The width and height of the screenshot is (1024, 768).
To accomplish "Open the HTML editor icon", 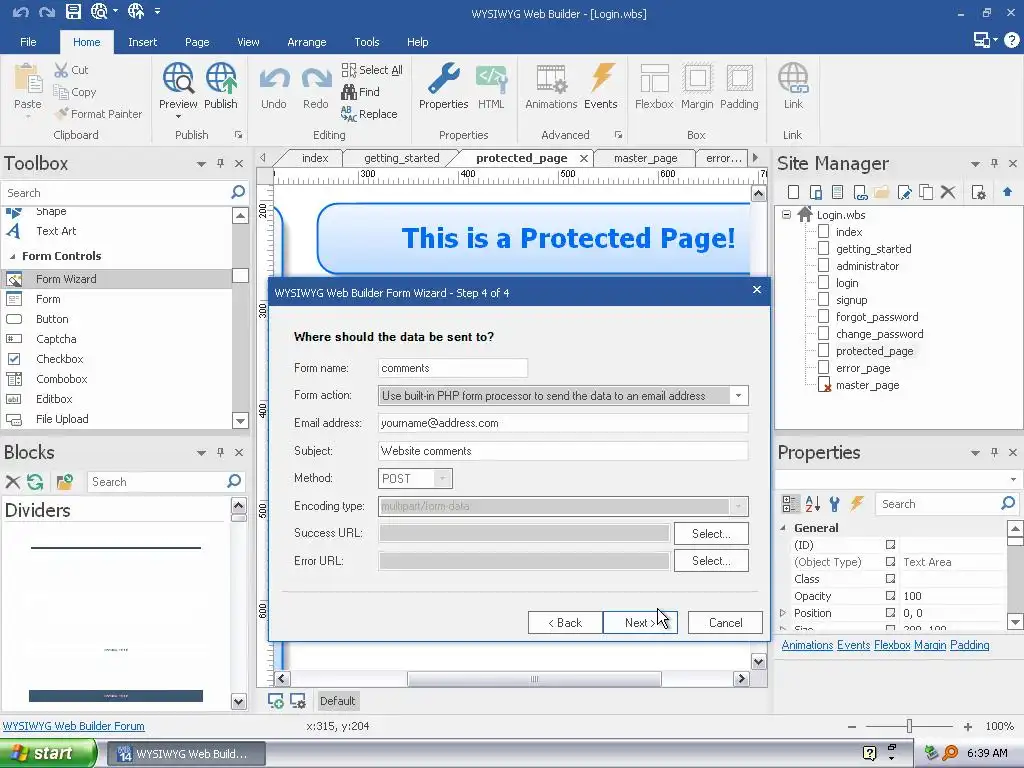I will point(491,78).
